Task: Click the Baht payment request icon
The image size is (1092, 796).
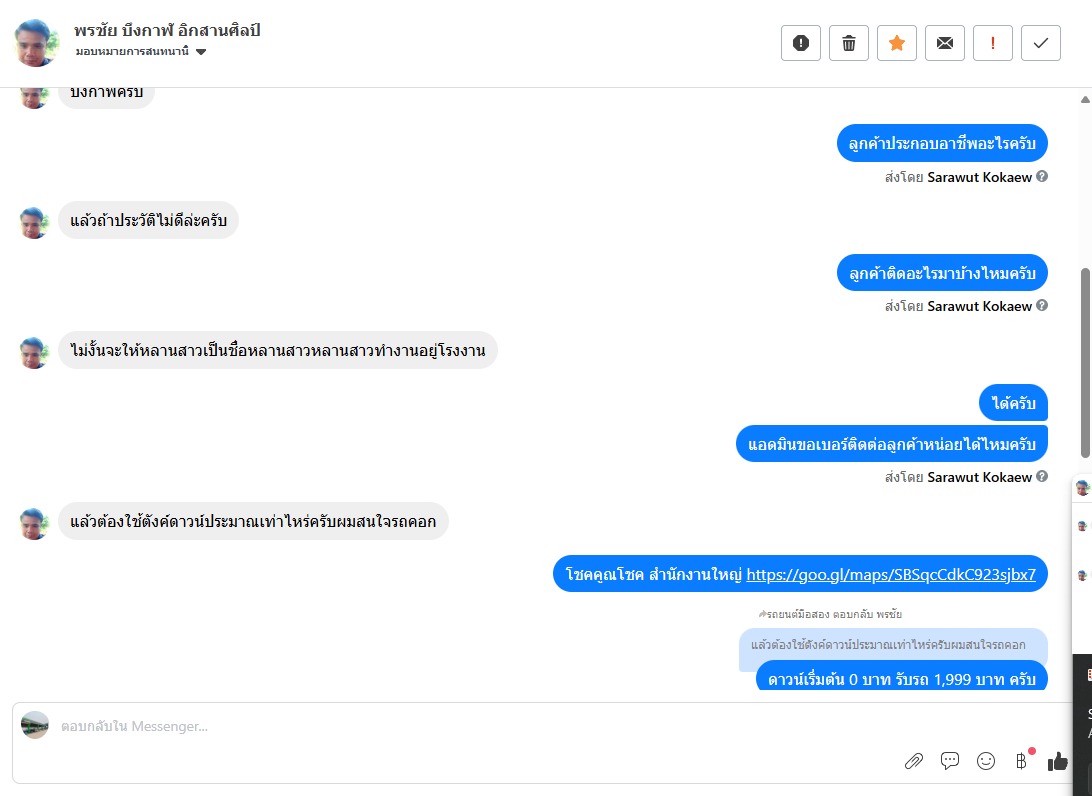Action: [x=1021, y=761]
